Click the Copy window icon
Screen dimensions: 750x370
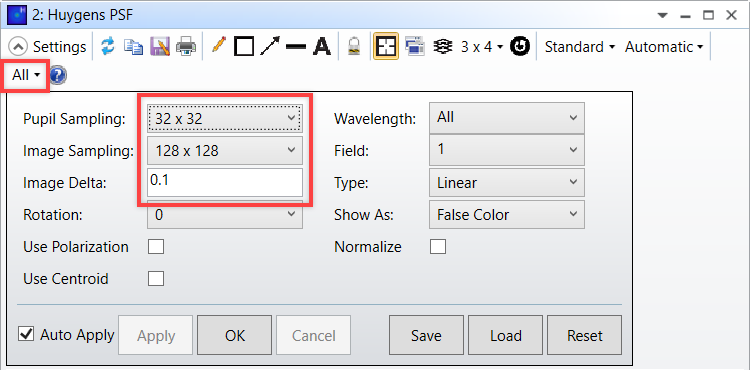click(x=133, y=47)
